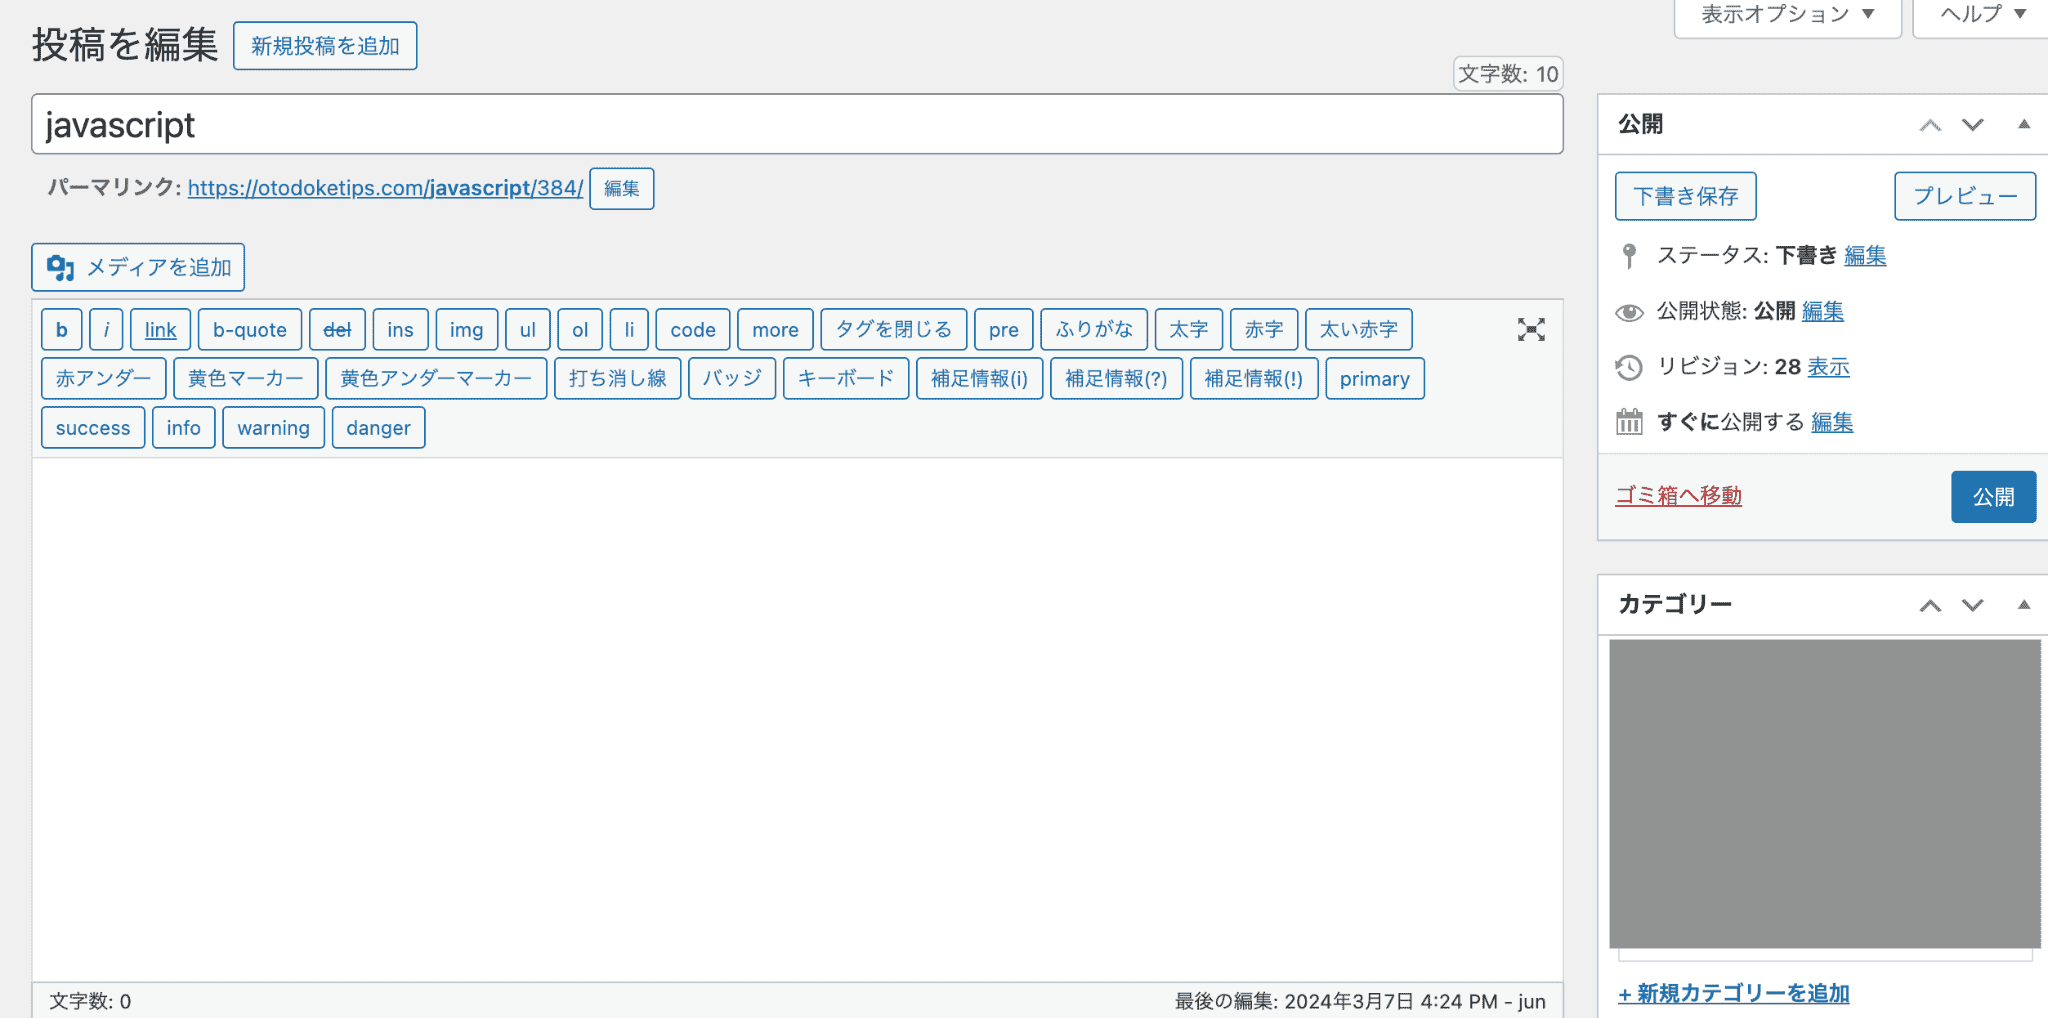Click the 黄色マーカー quicktag button
The image size is (2048, 1018).
[246, 379]
